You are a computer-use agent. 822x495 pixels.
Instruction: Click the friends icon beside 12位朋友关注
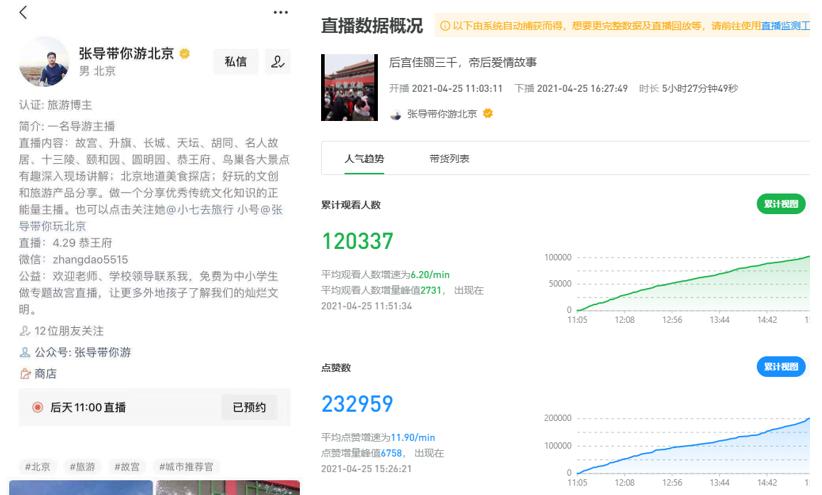25,331
